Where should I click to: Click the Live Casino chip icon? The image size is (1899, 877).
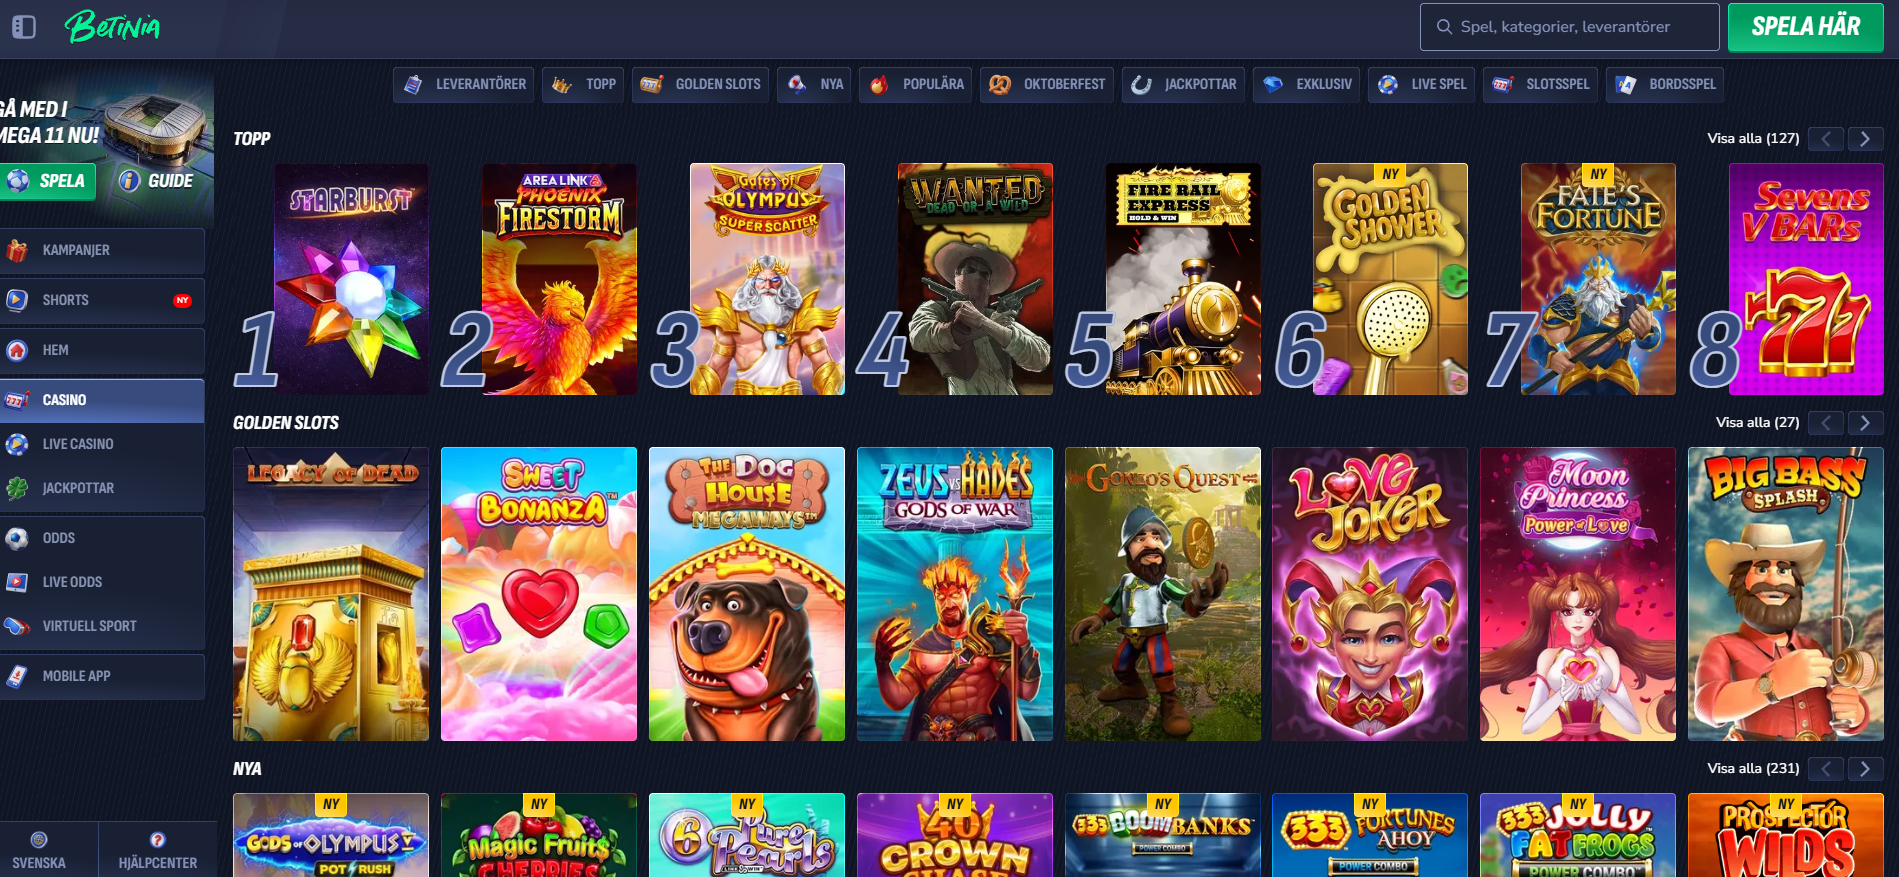click(17, 444)
